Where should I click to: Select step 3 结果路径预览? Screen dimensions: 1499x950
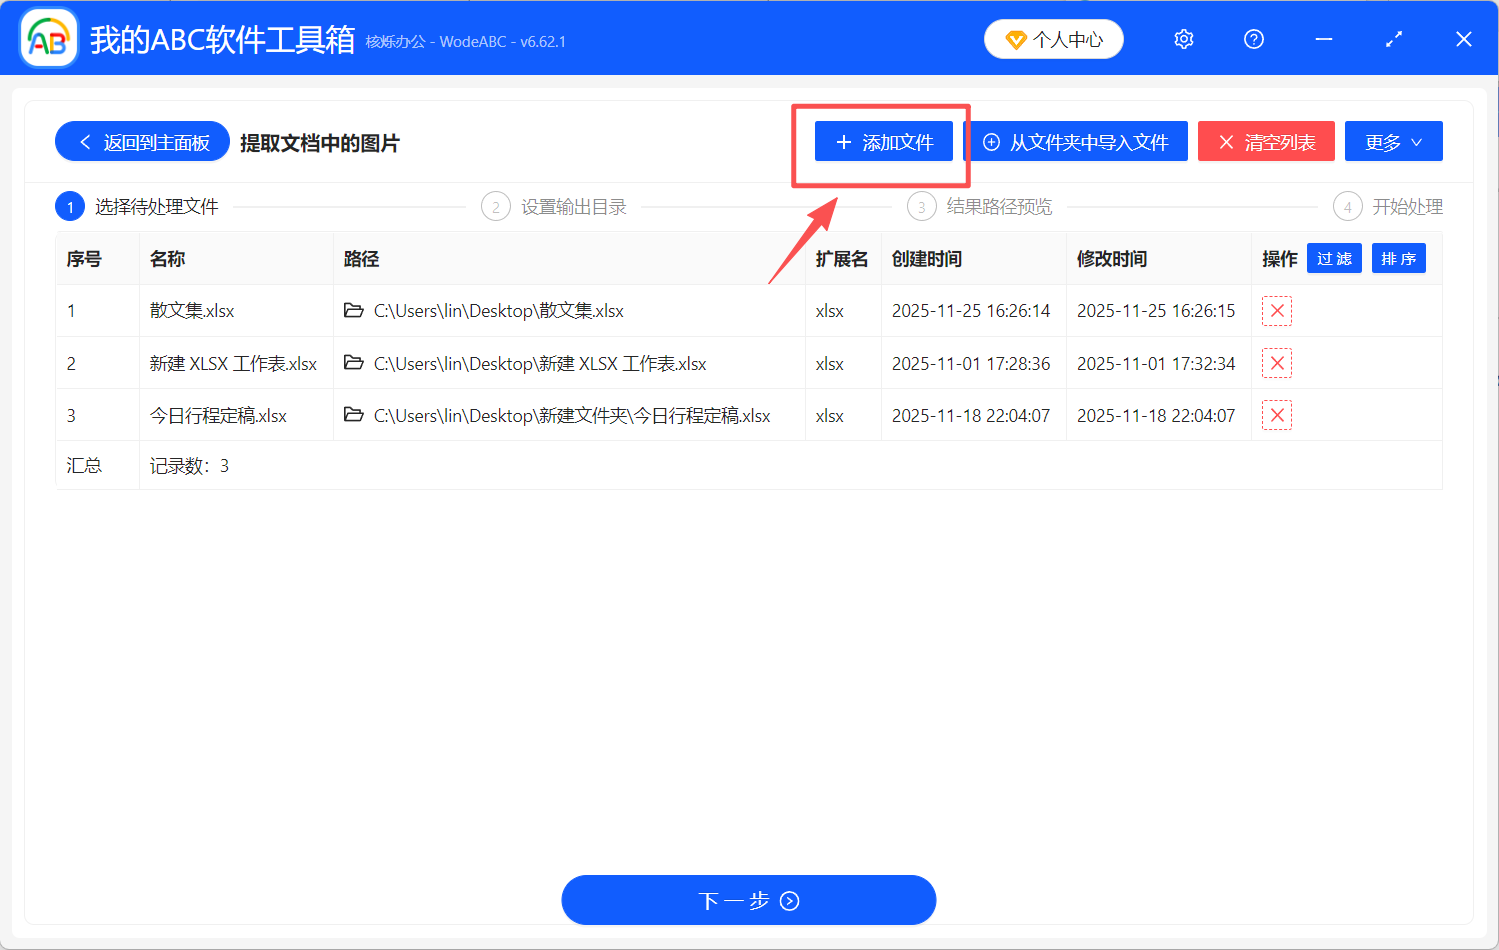coord(978,206)
